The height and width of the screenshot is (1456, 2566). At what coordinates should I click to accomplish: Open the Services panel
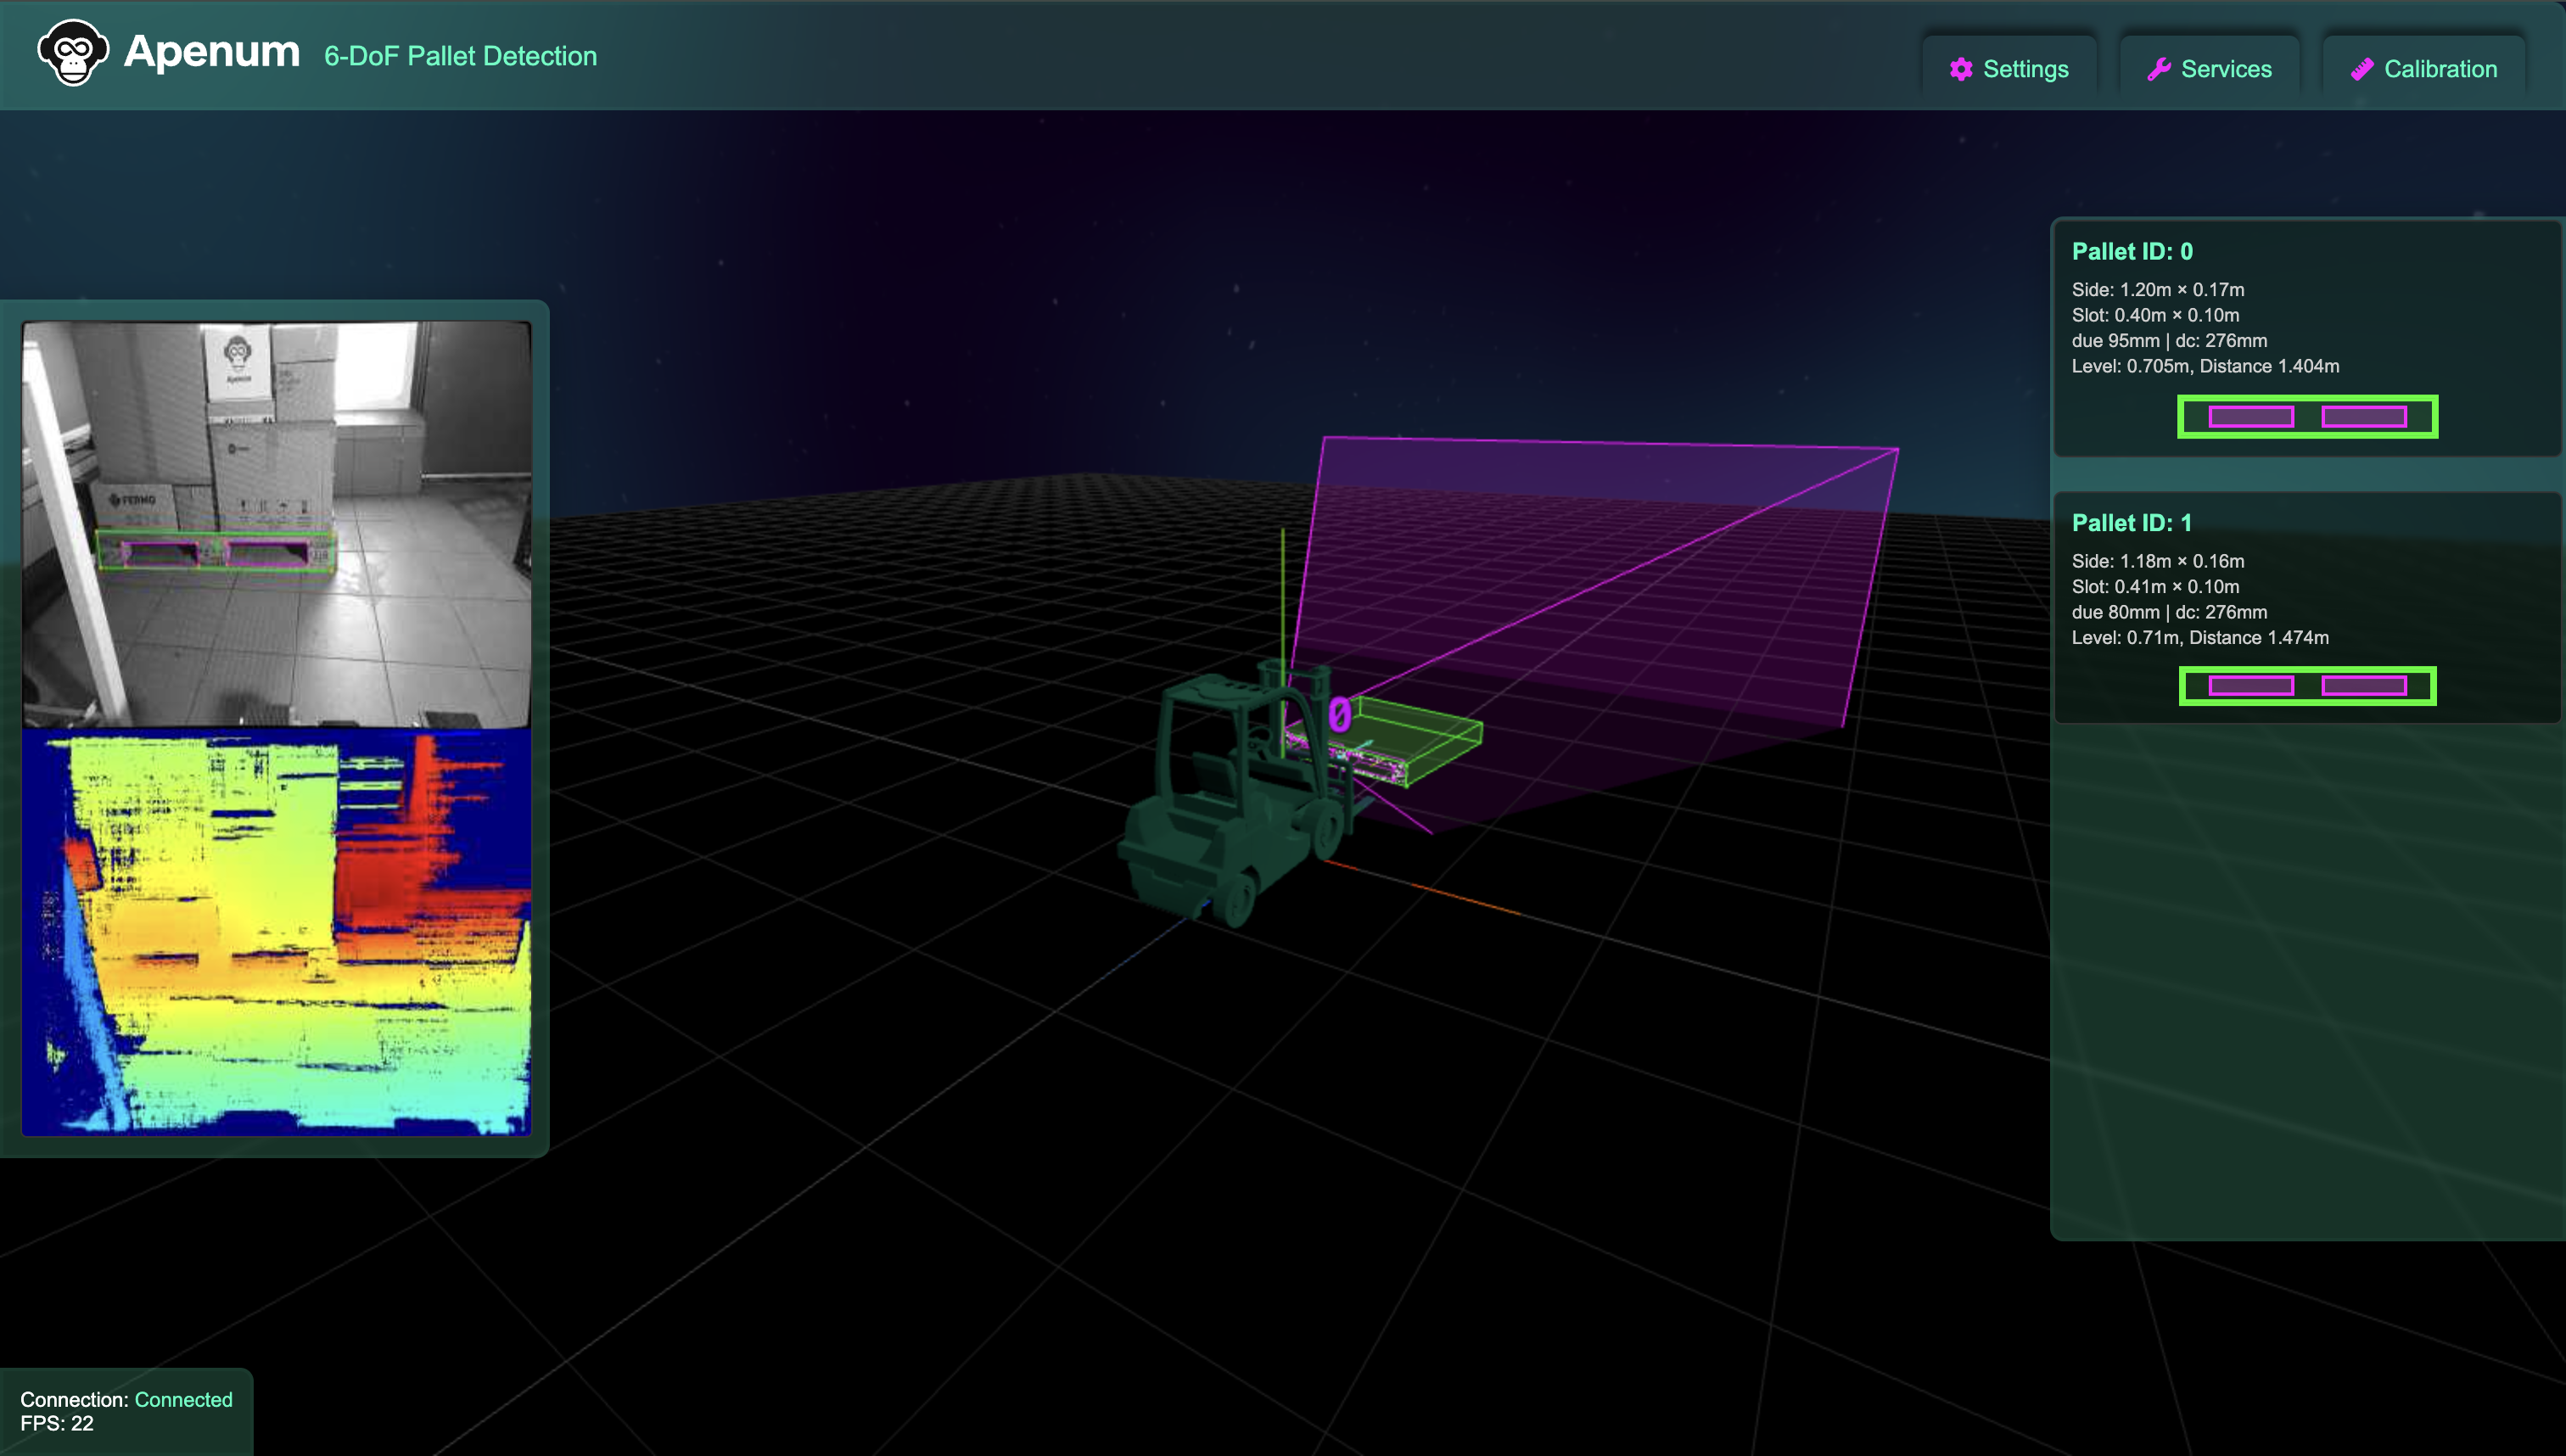pyautogui.click(x=2209, y=69)
